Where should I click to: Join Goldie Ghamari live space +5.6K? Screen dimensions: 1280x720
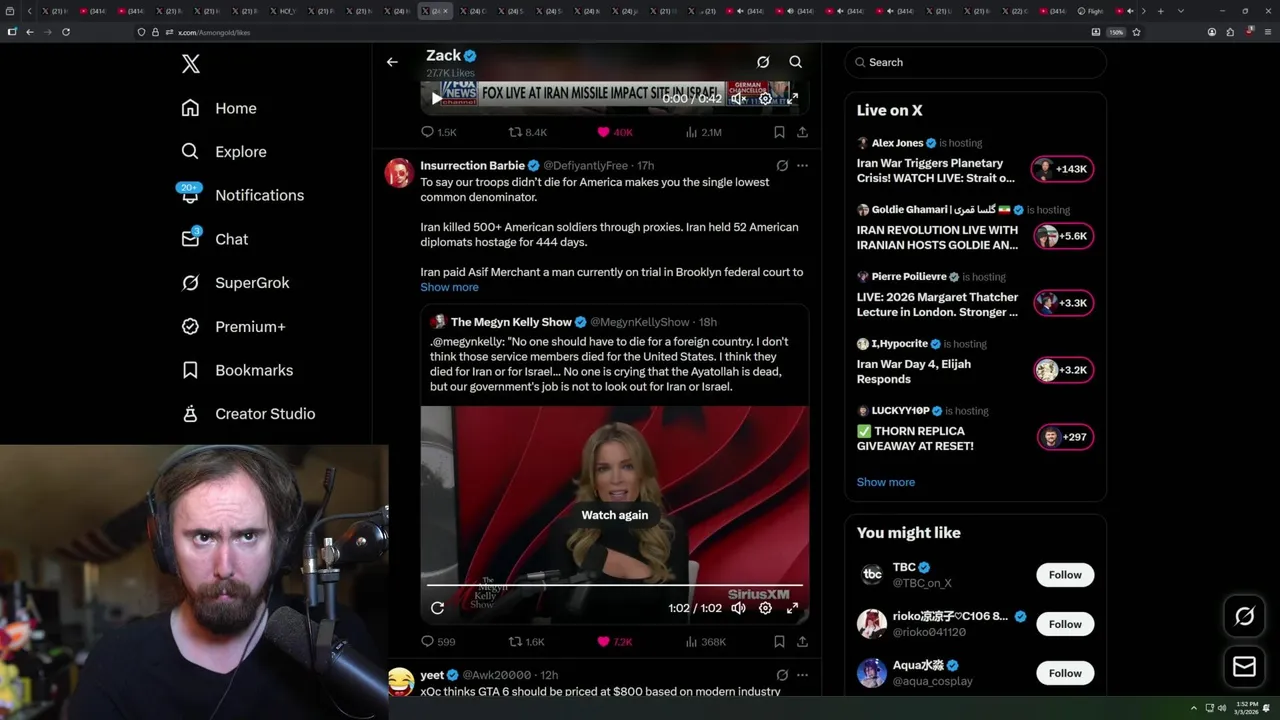[1063, 236]
